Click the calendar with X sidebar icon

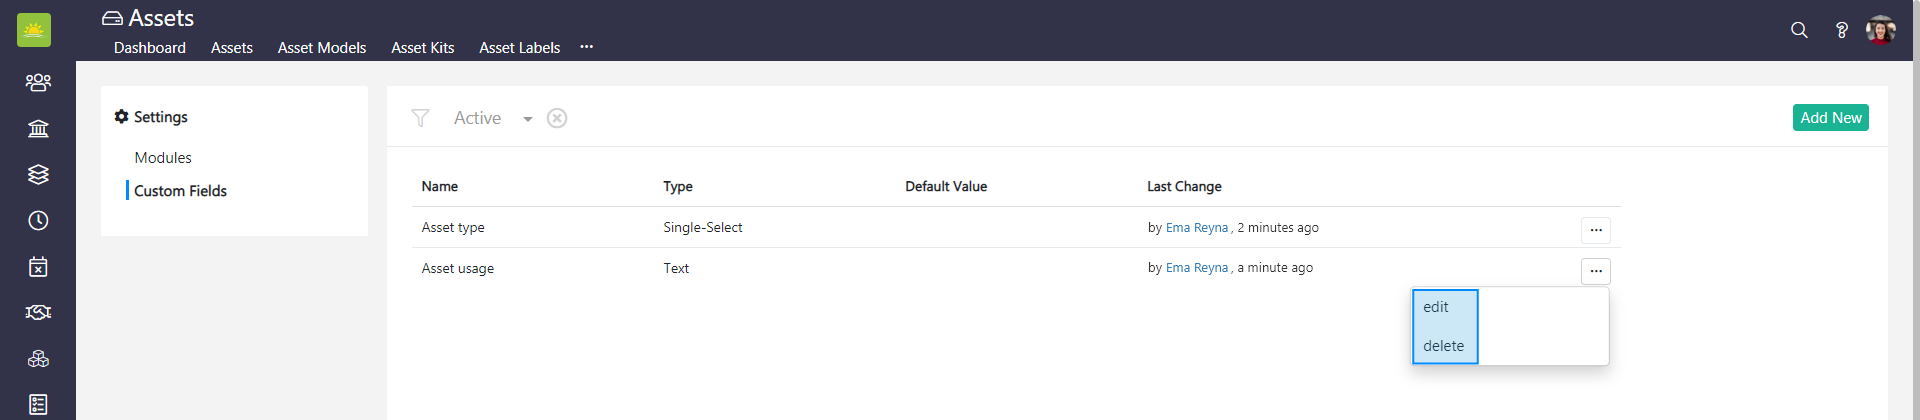(38, 266)
